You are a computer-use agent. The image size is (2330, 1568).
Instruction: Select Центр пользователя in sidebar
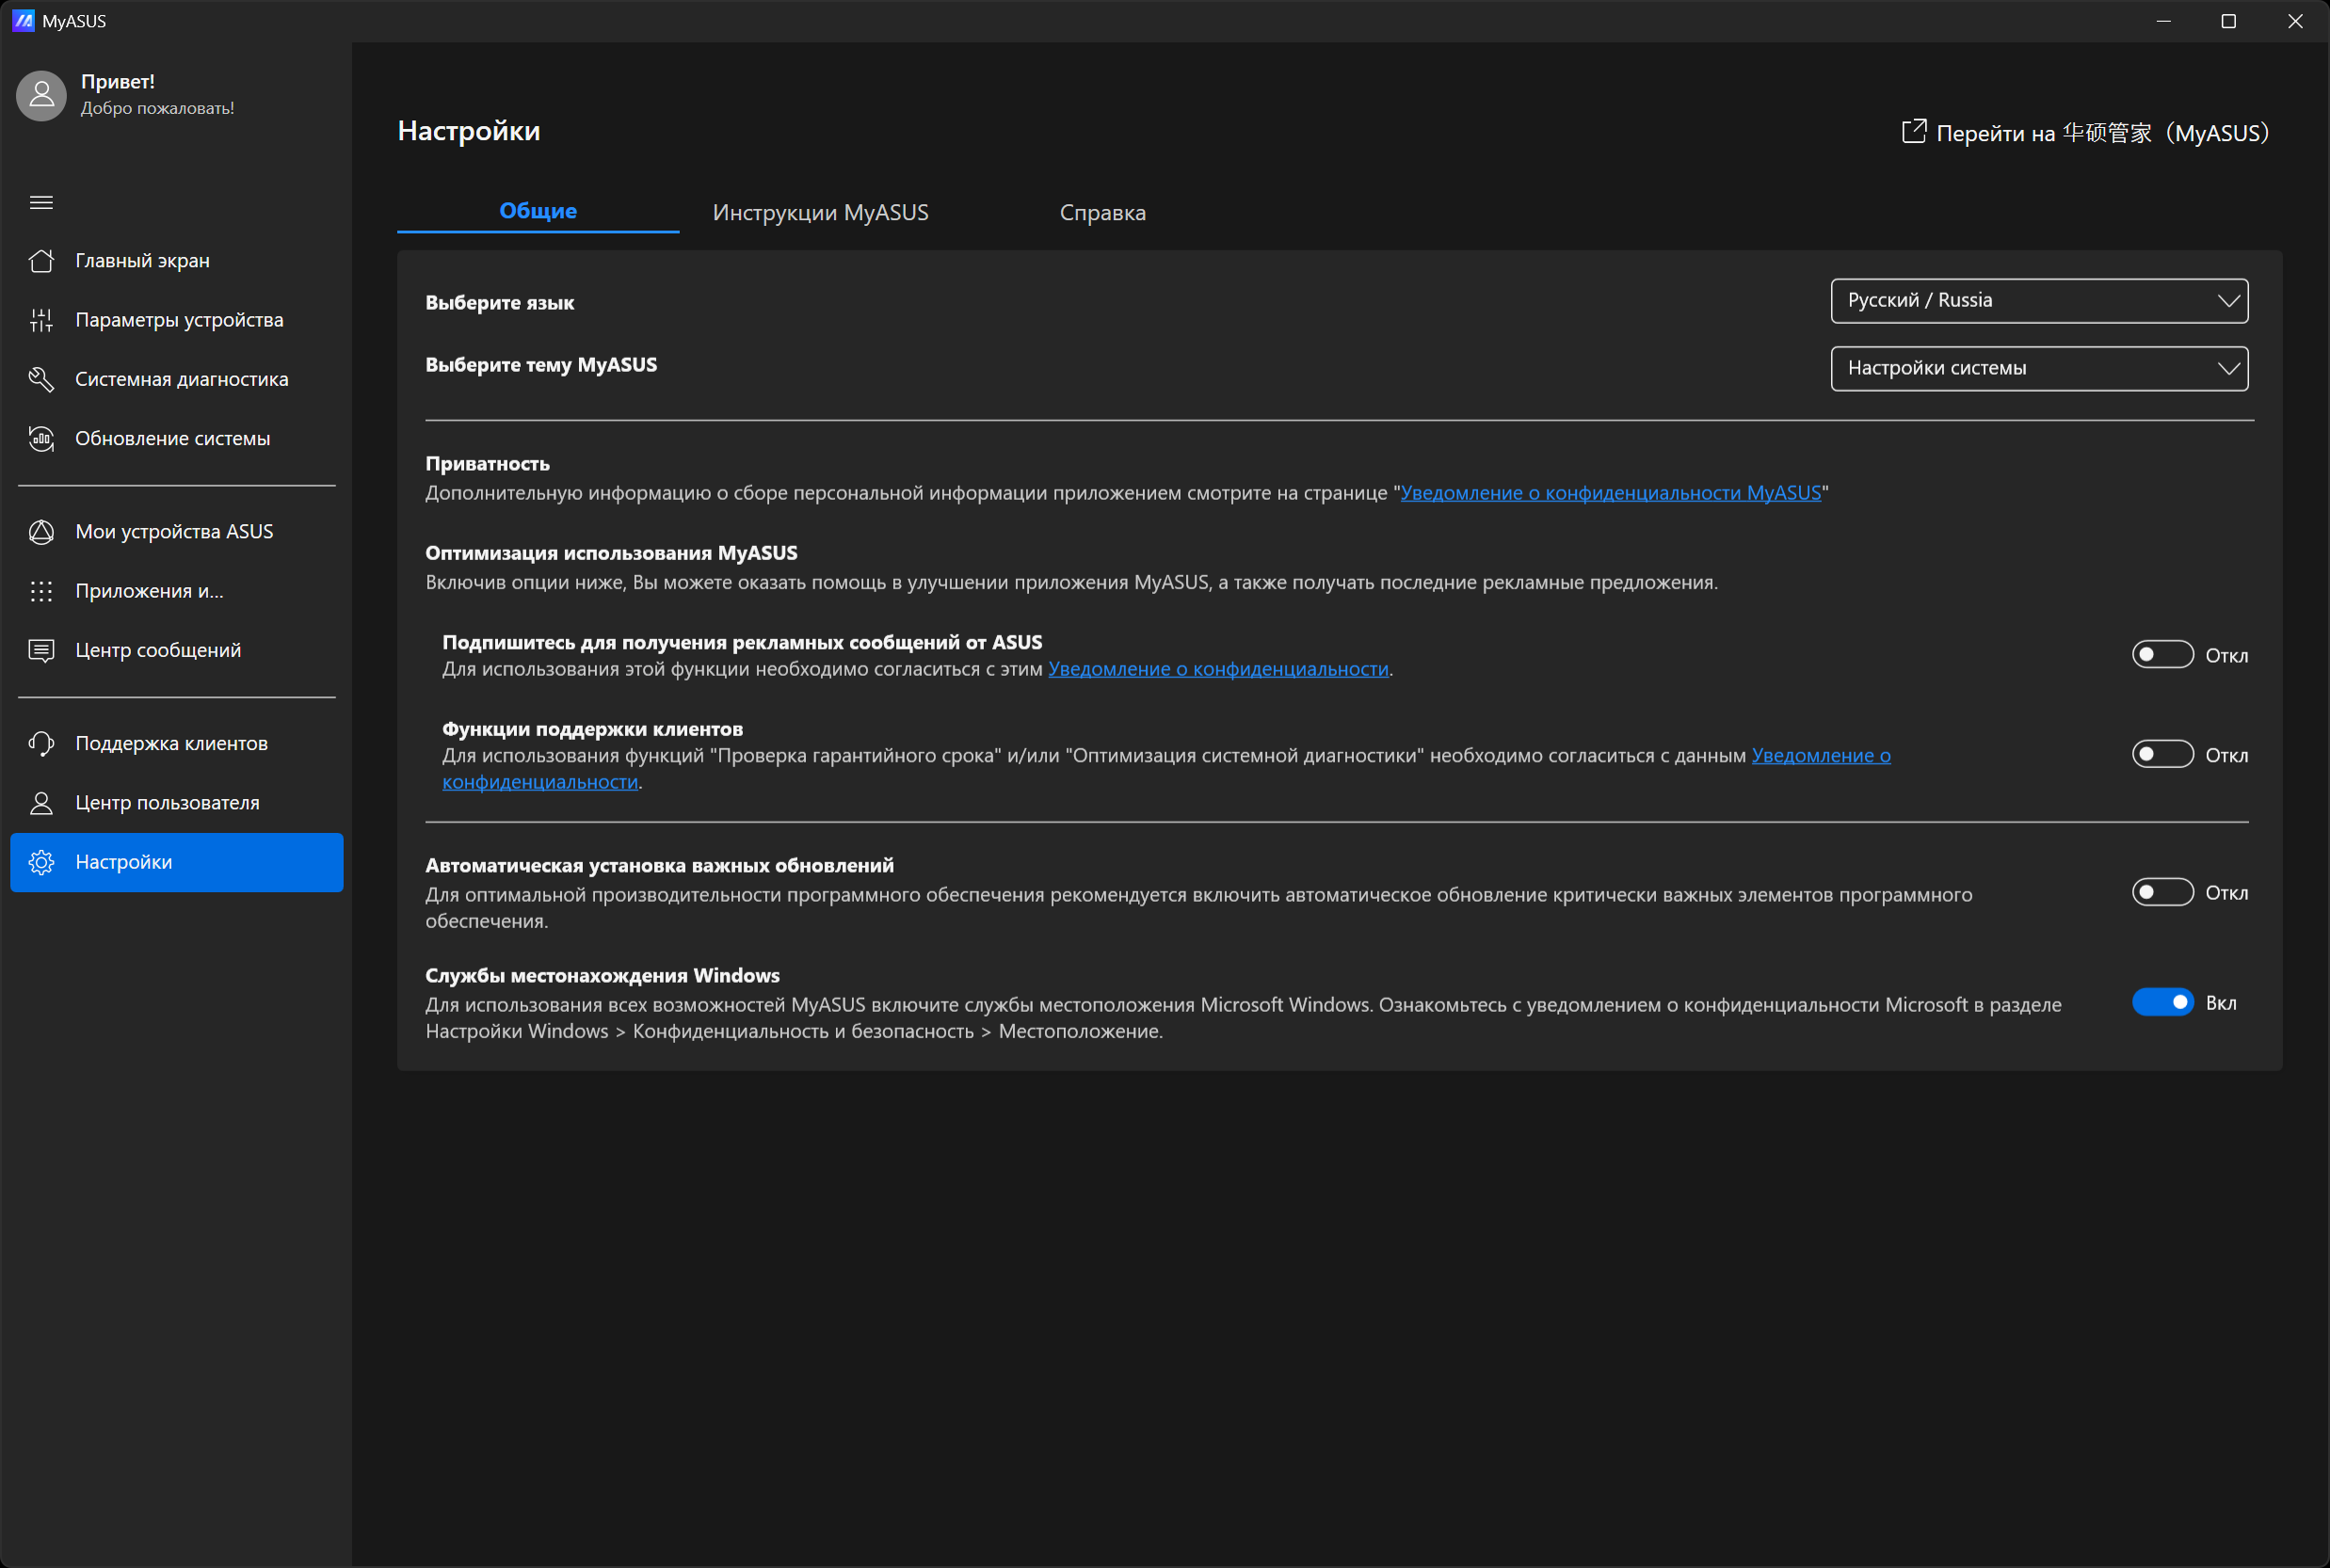coord(167,803)
